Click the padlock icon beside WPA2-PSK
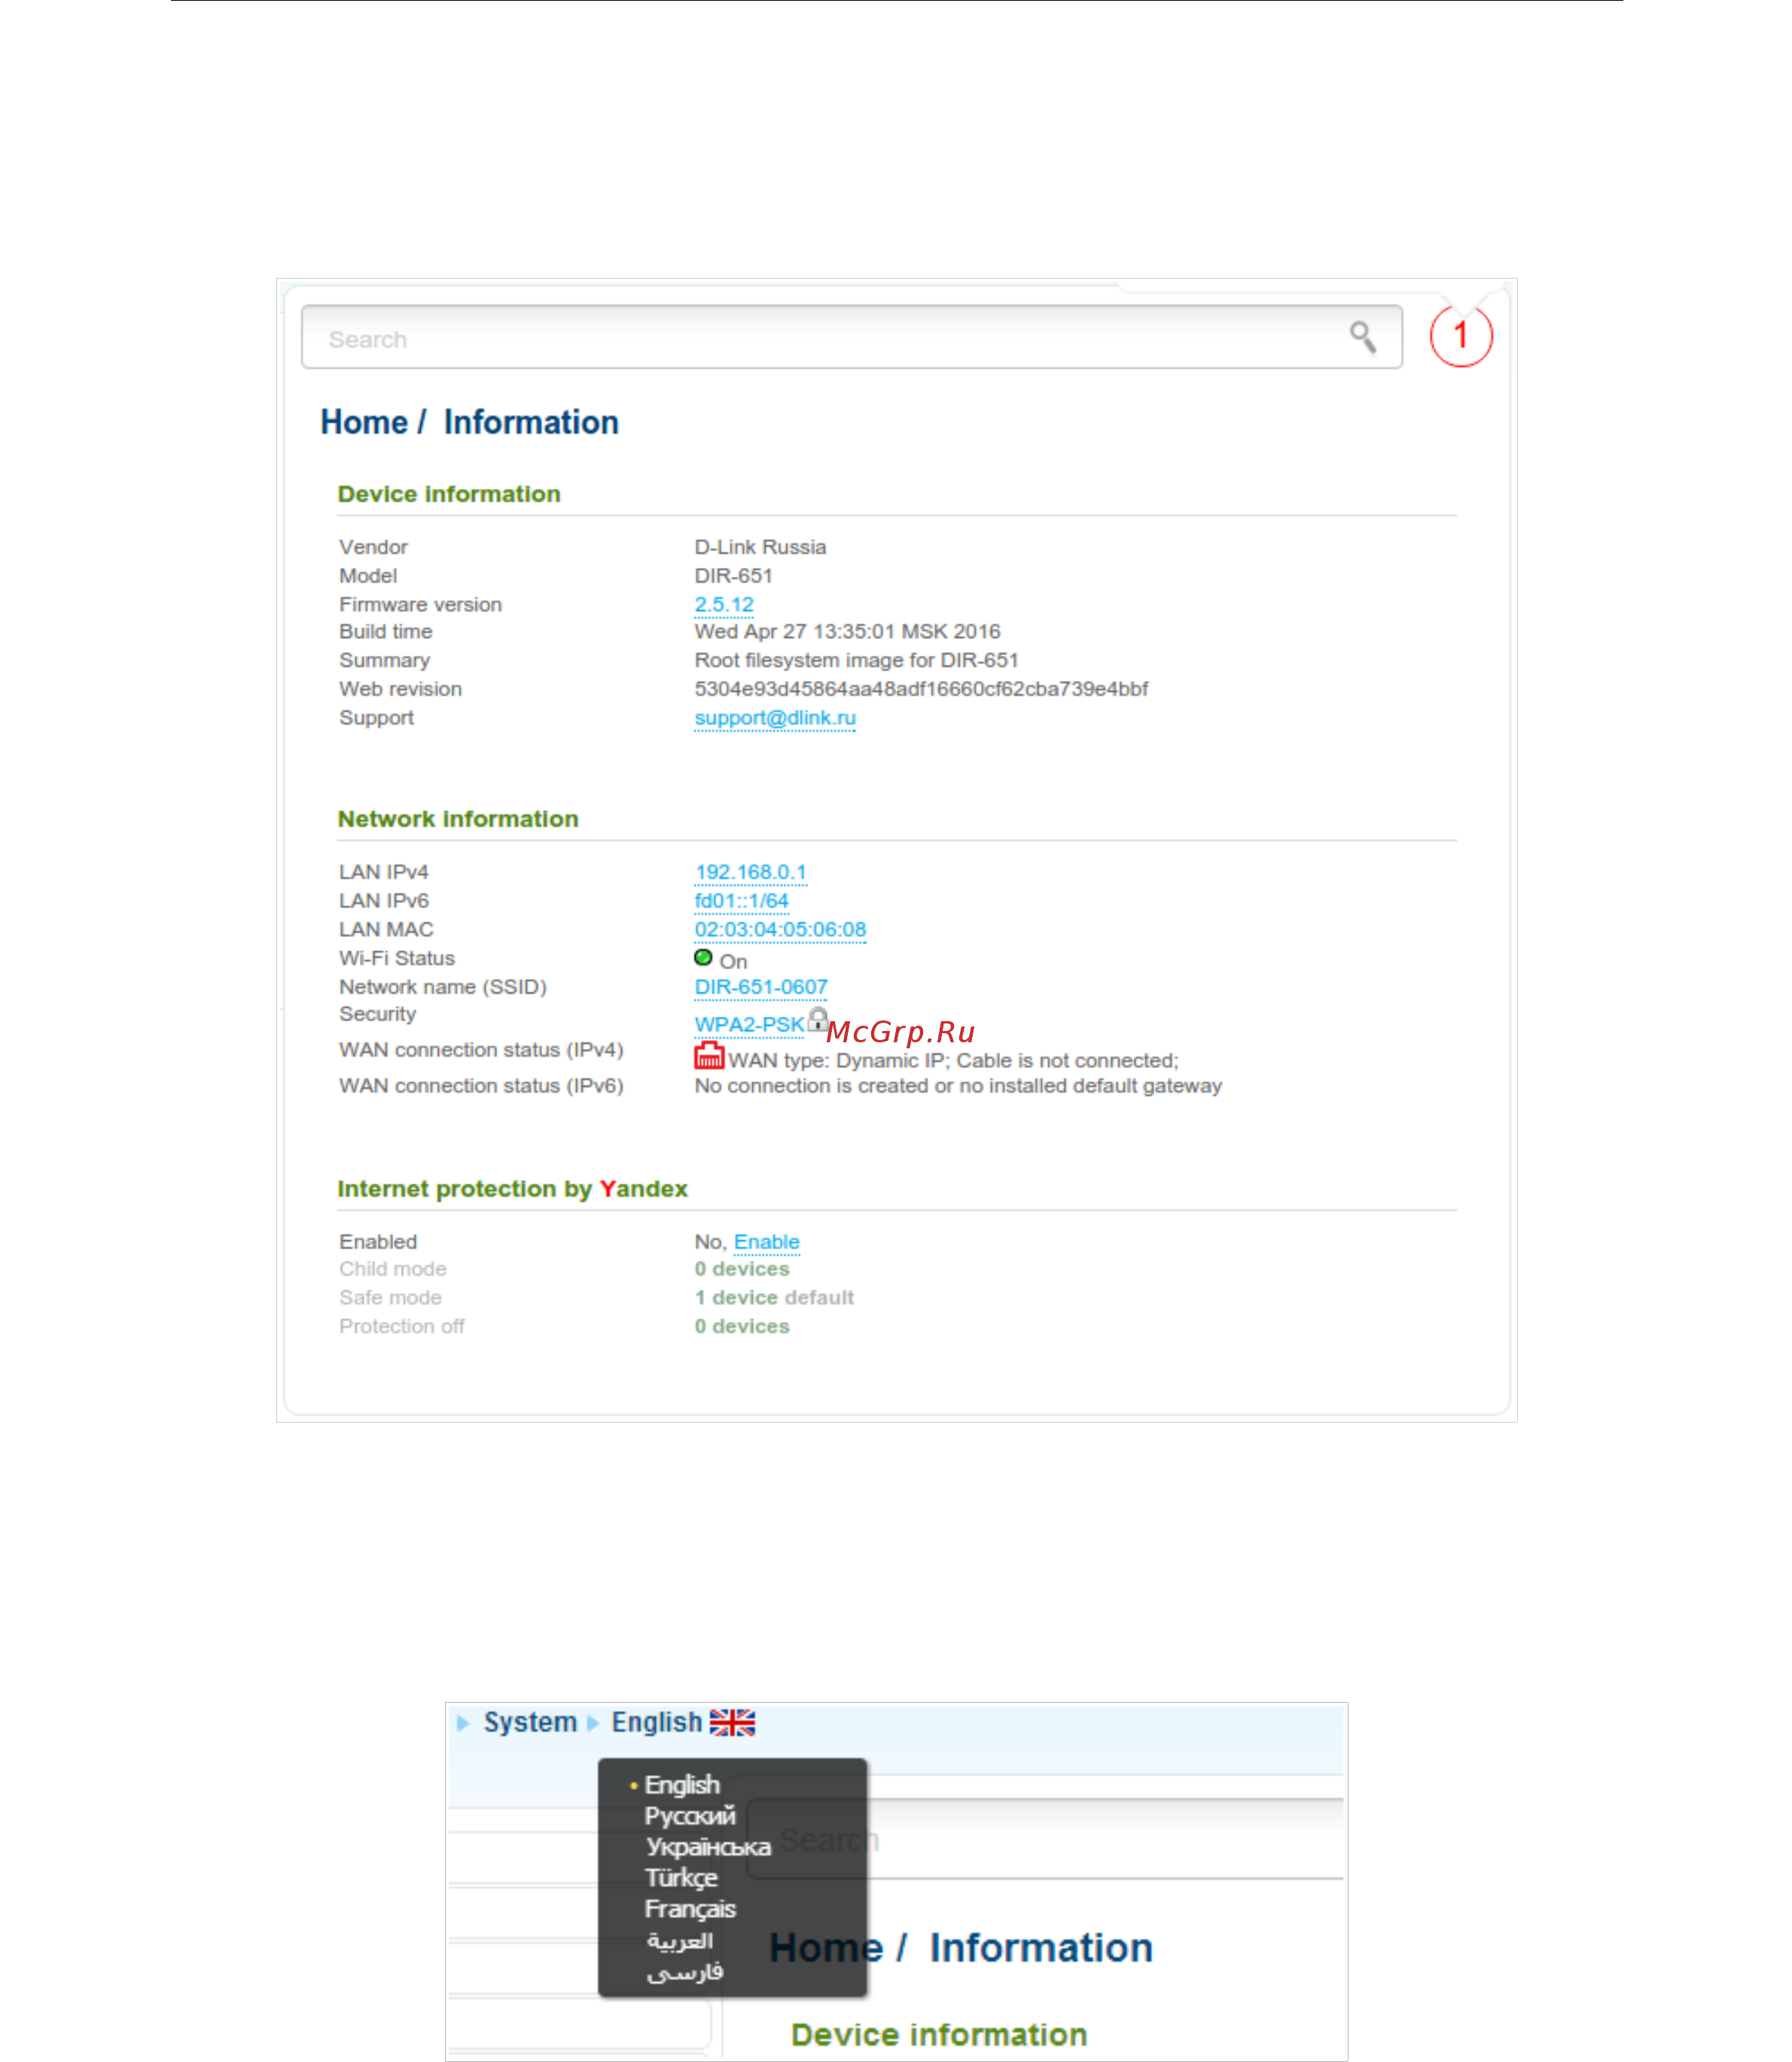Screen dimensions: 1792x2062 818,1018
